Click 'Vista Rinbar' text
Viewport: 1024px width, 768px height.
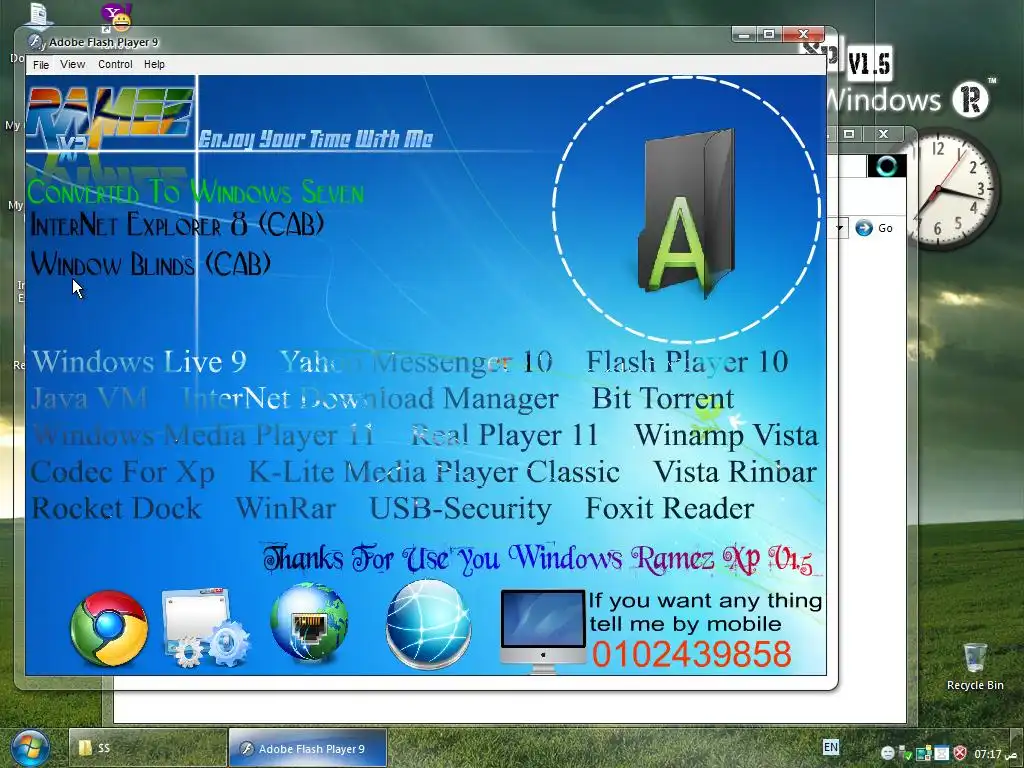[735, 472]
